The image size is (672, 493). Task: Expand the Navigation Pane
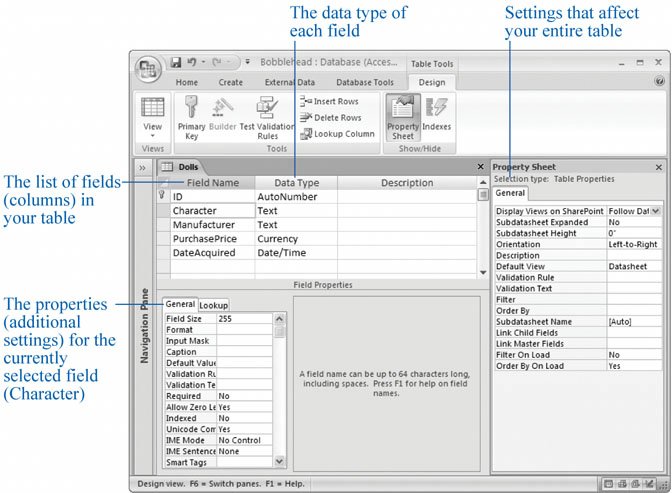(x=142, y=167)
